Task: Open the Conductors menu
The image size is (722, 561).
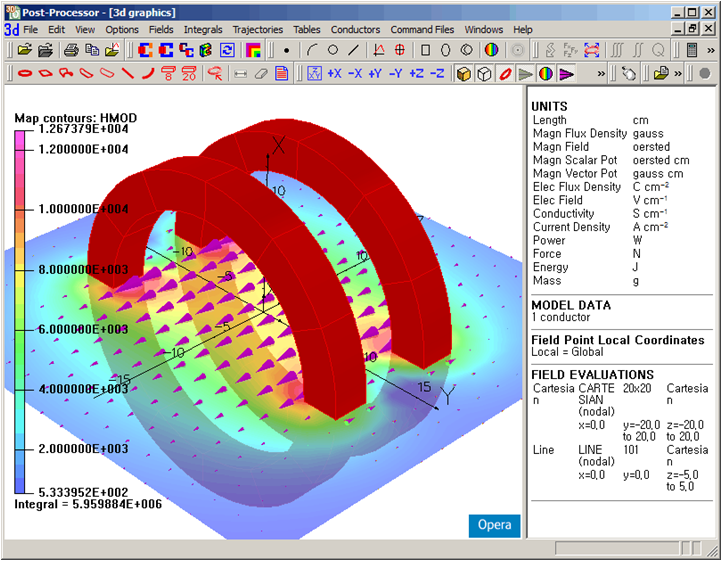Action: click(355, 30)
